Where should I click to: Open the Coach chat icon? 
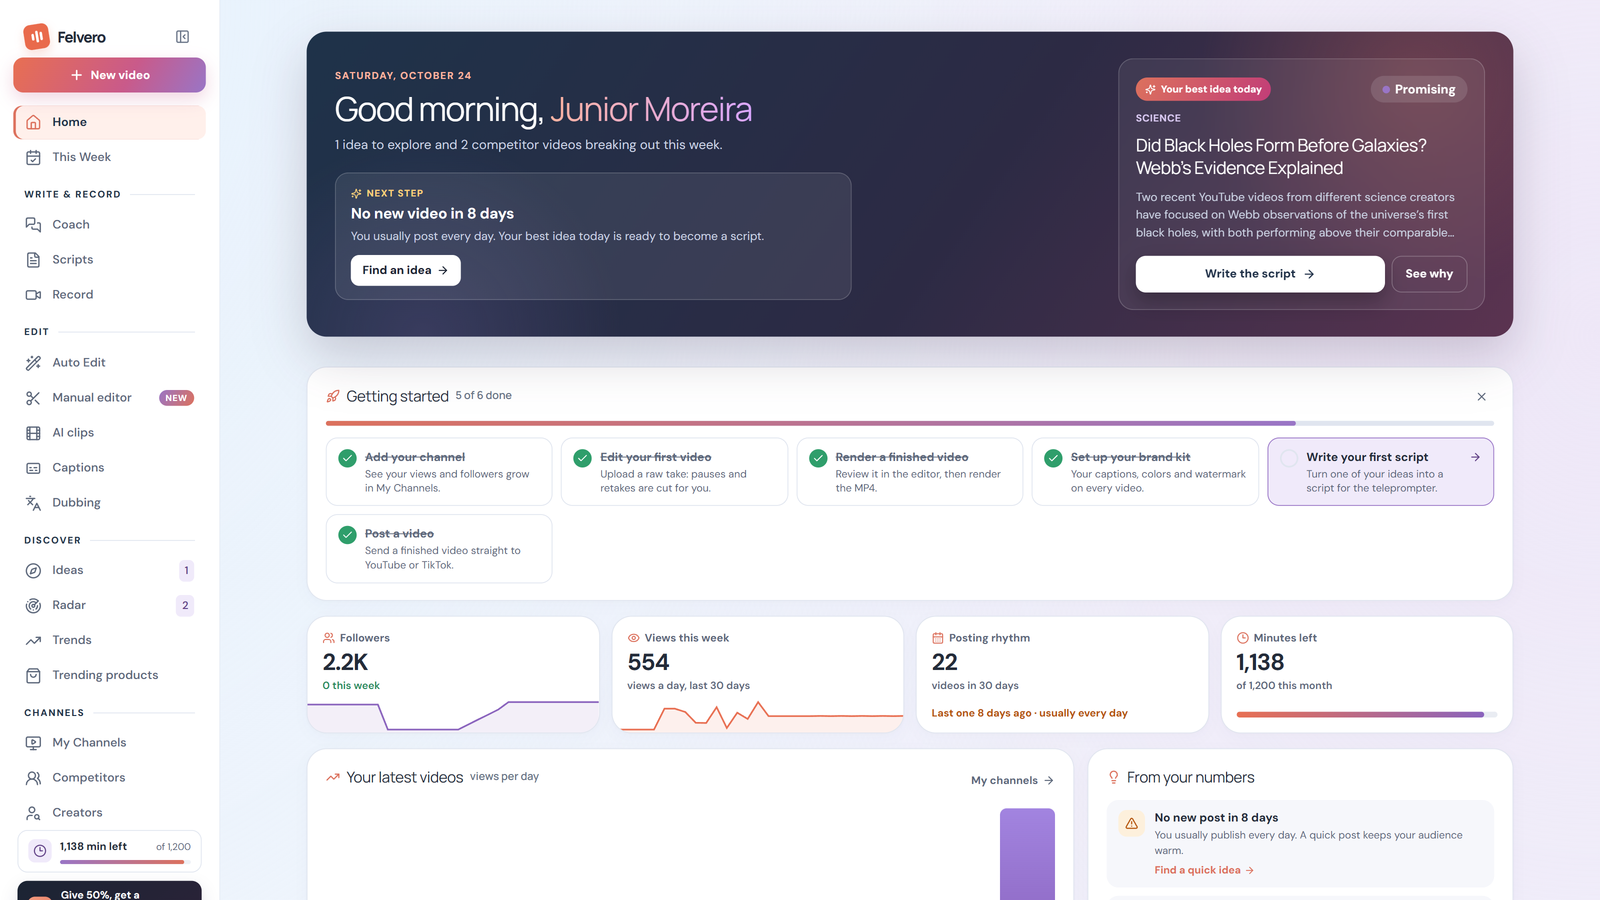(33, 225)
